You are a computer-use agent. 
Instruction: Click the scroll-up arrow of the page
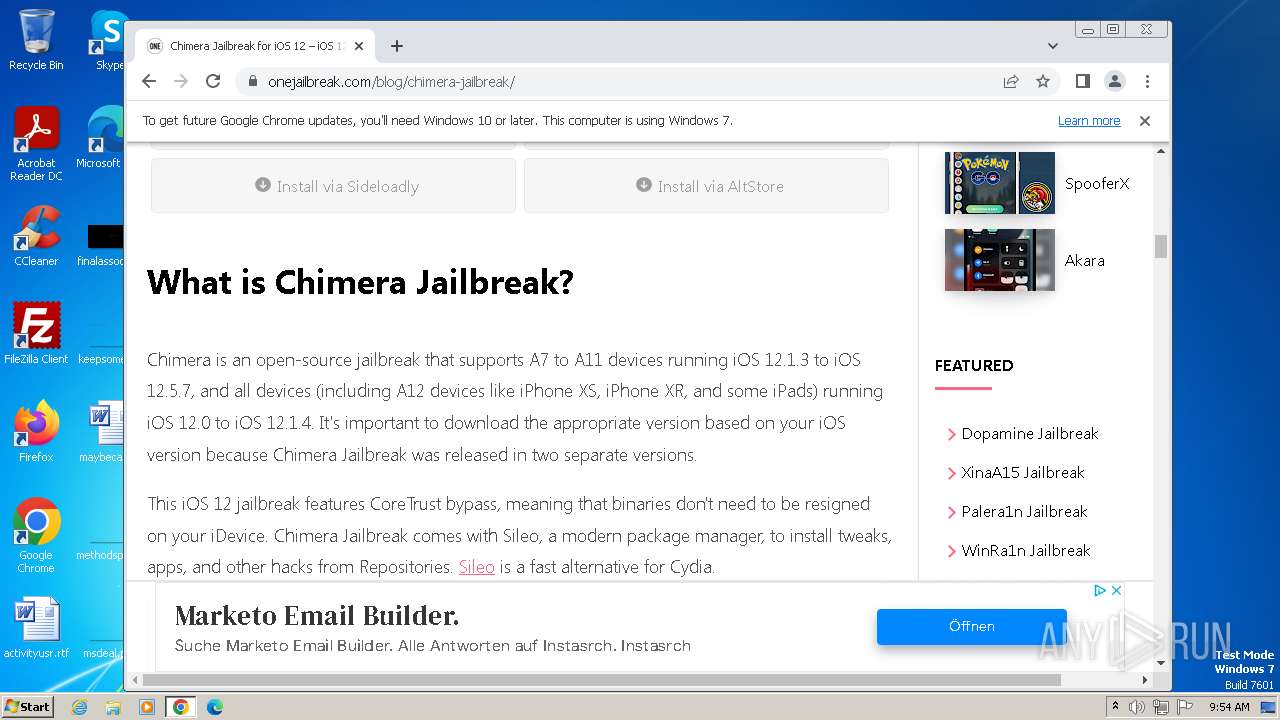[x=1161, y=151]
